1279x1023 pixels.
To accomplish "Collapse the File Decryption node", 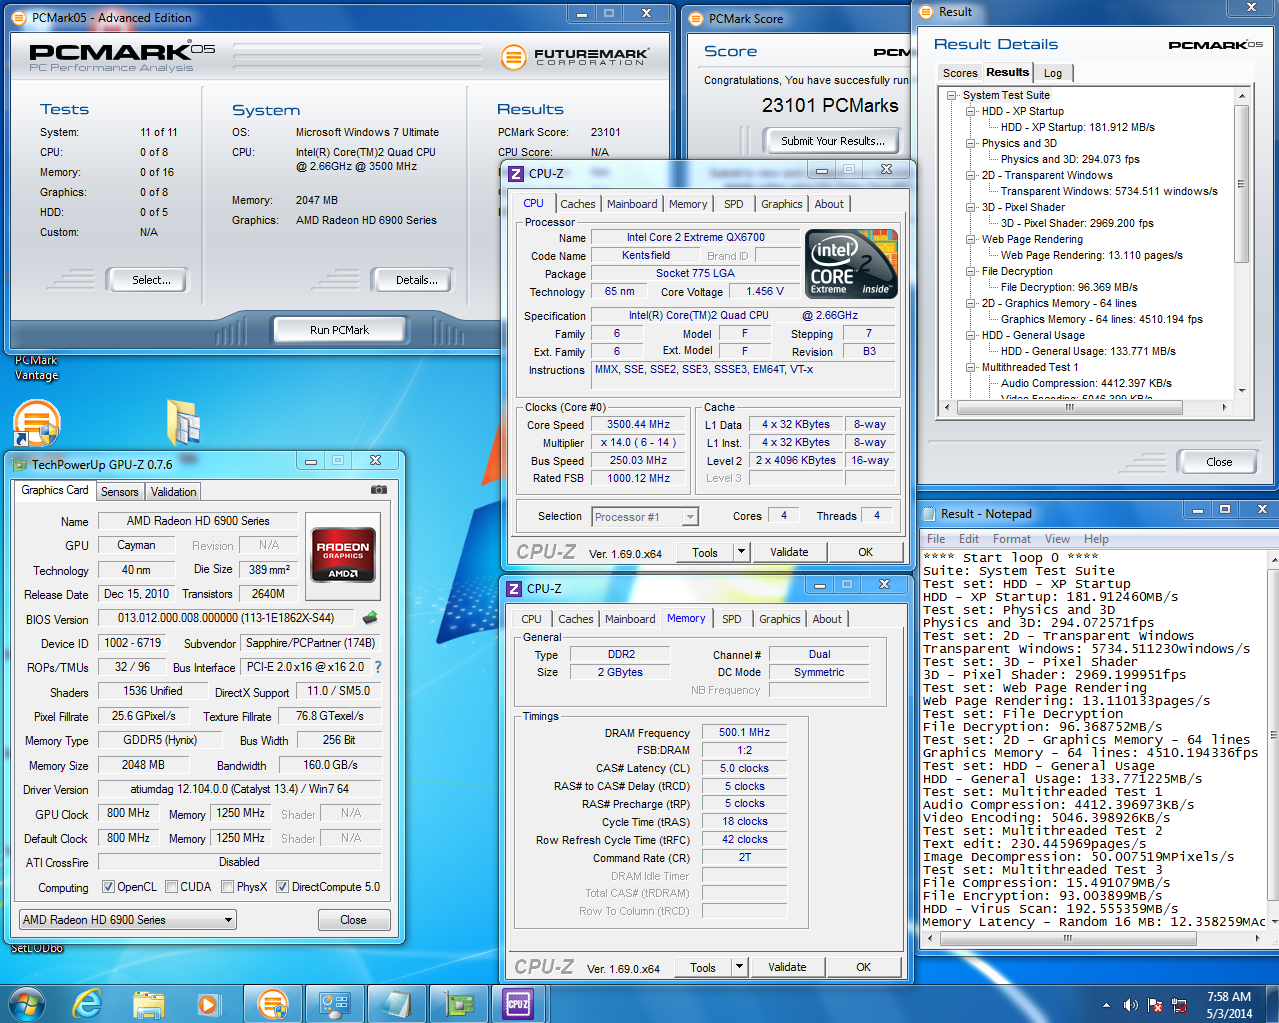I will (x=970, y=272).
